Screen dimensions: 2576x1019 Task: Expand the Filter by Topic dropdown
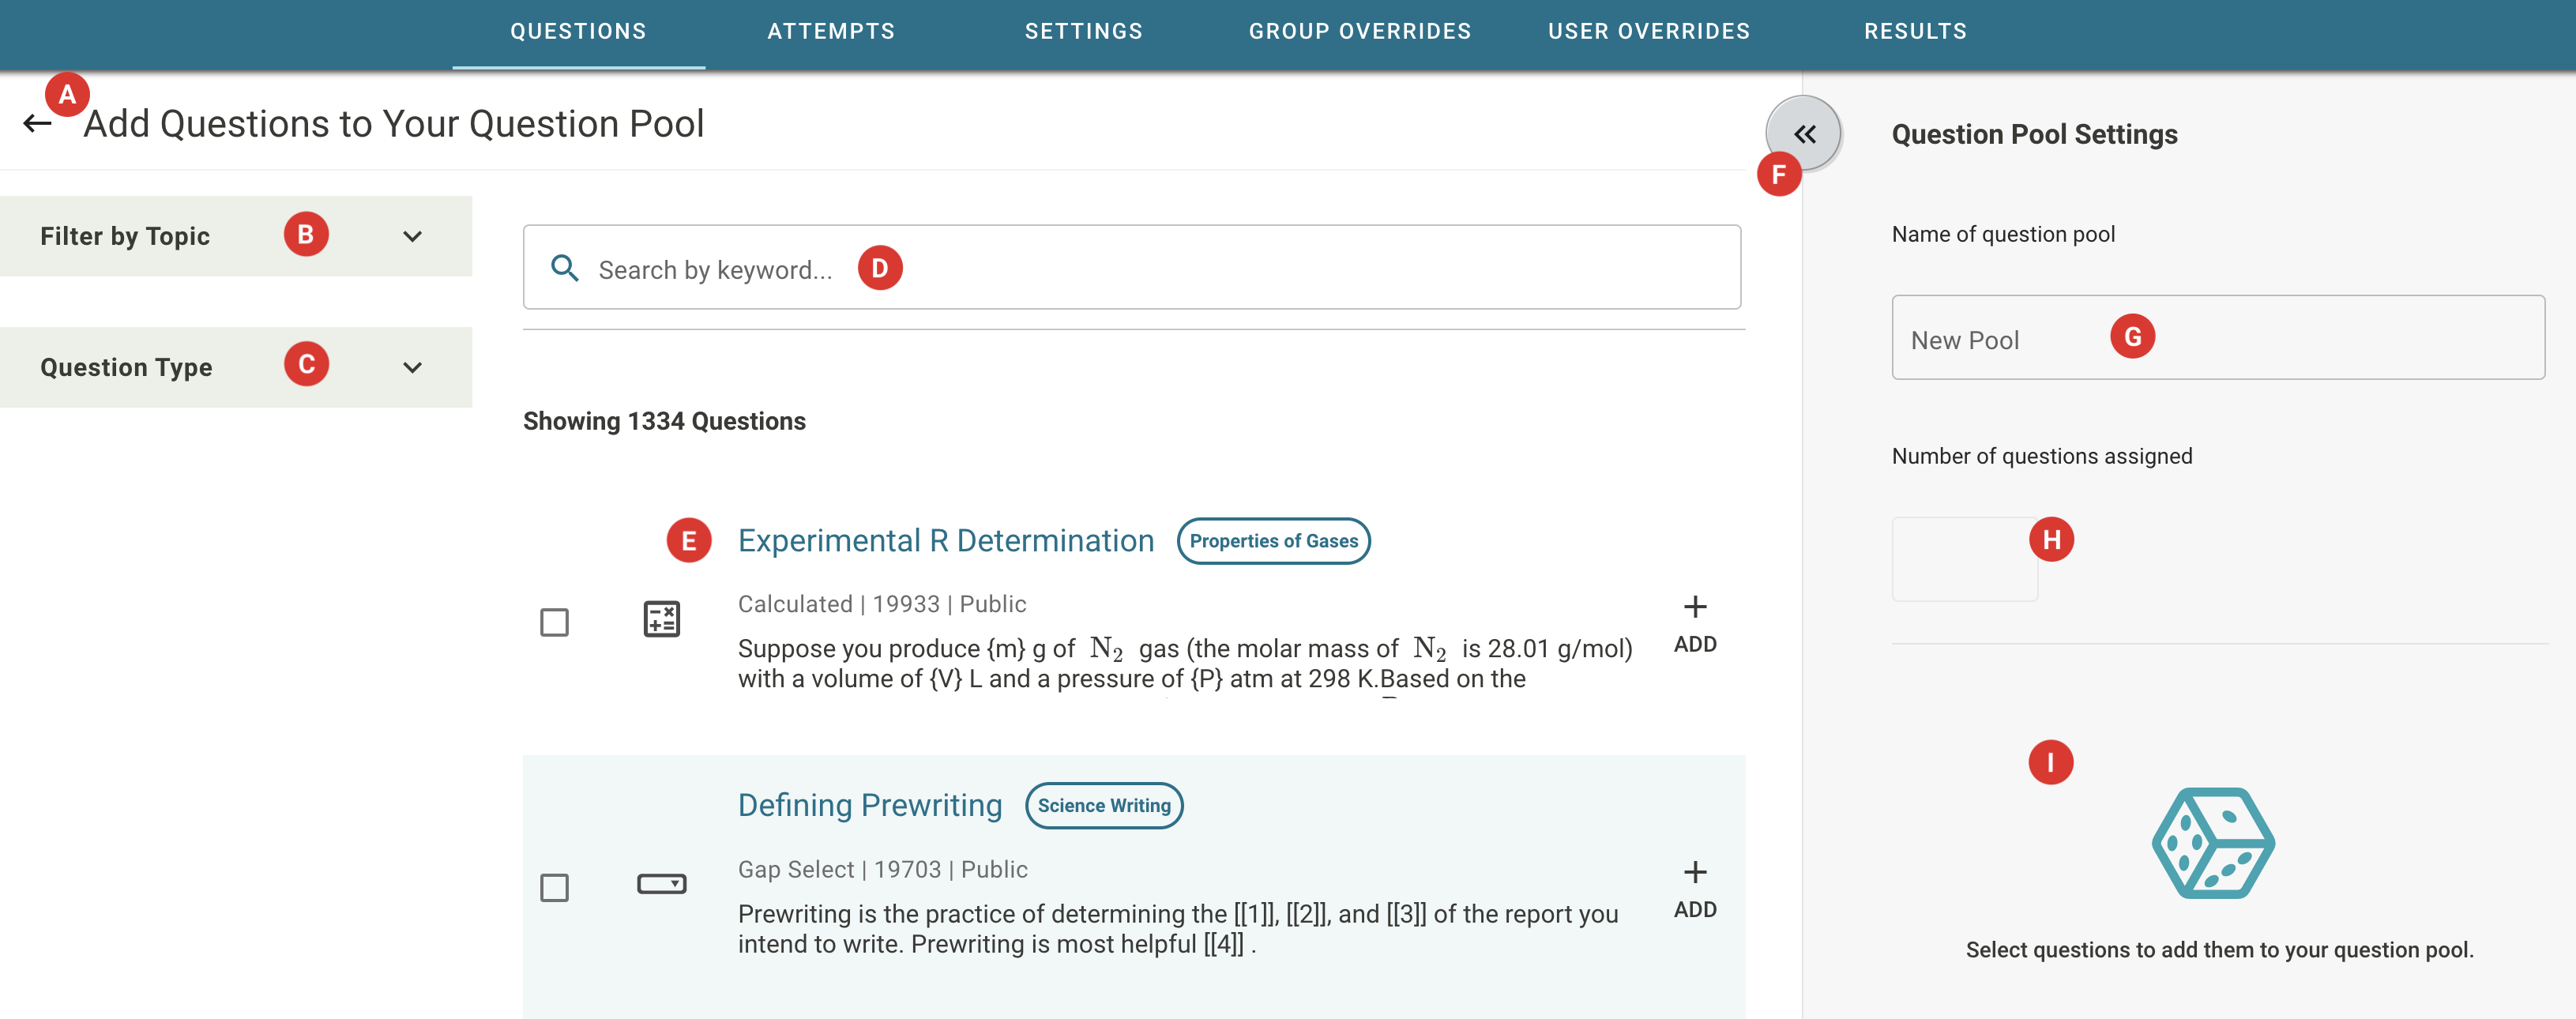pos(412,237)
